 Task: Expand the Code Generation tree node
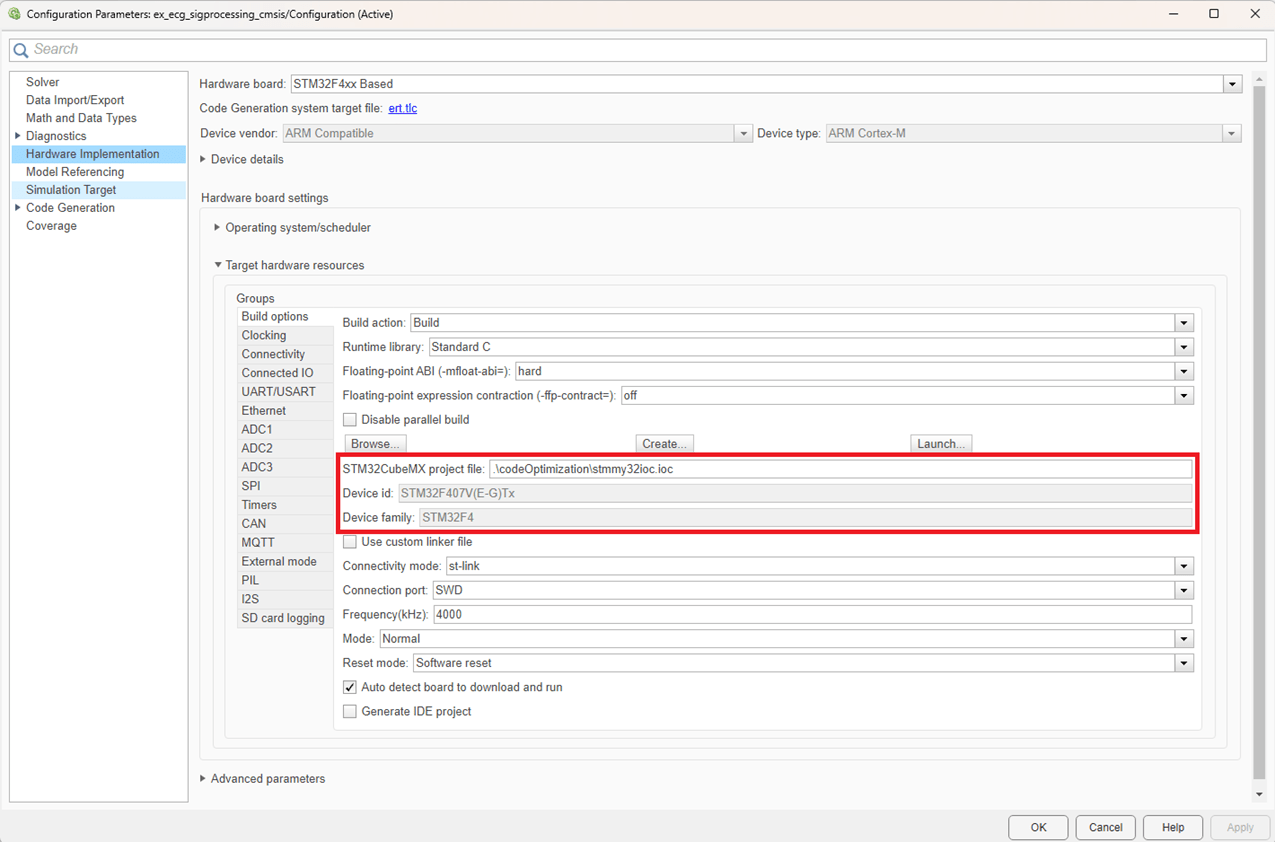18,208
